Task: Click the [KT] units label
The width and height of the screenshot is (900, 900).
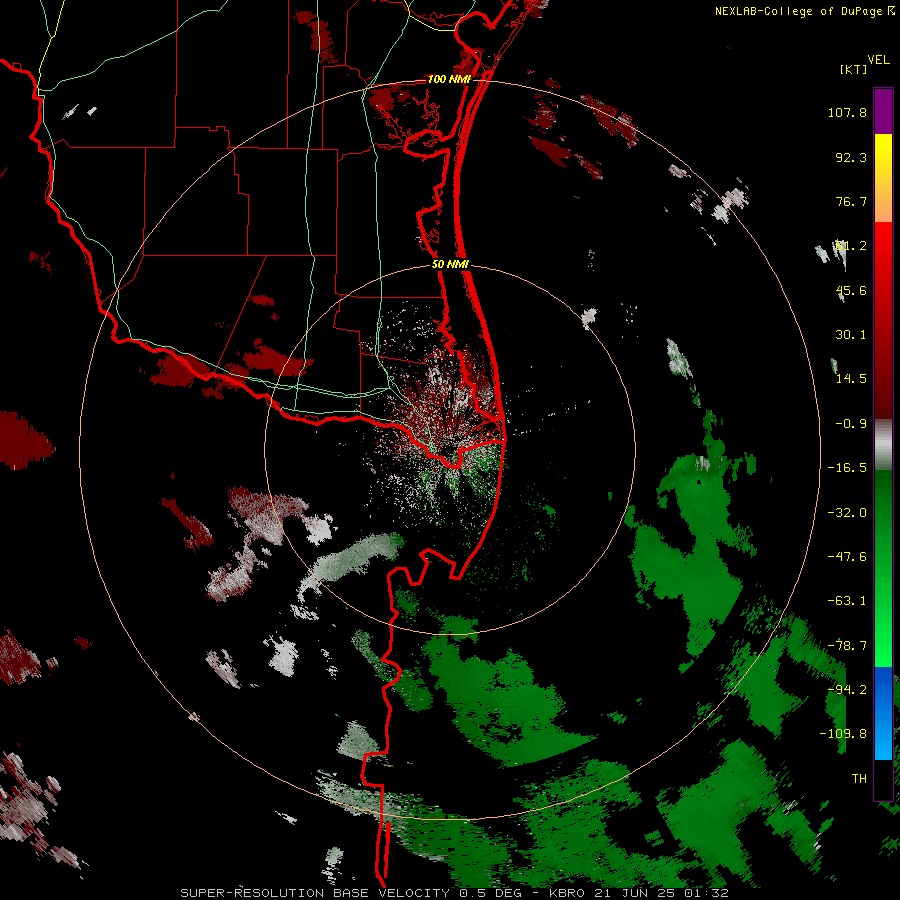Action: tap(854, 69)
